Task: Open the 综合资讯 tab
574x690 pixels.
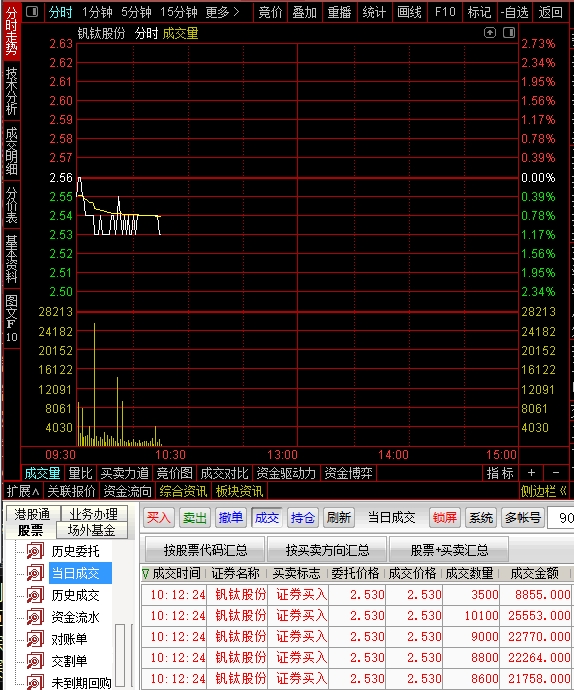Action: [x=183, y=491]
